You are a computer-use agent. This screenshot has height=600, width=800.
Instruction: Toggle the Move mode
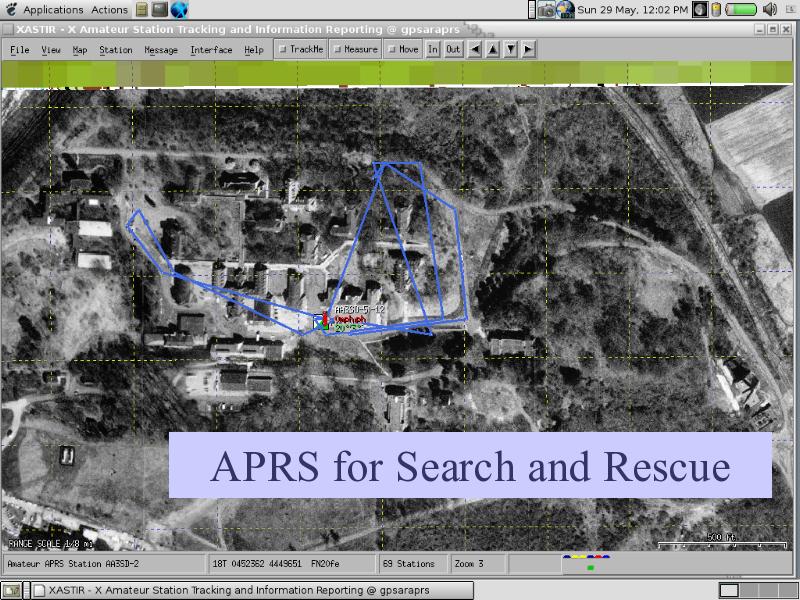click(403, 49)
